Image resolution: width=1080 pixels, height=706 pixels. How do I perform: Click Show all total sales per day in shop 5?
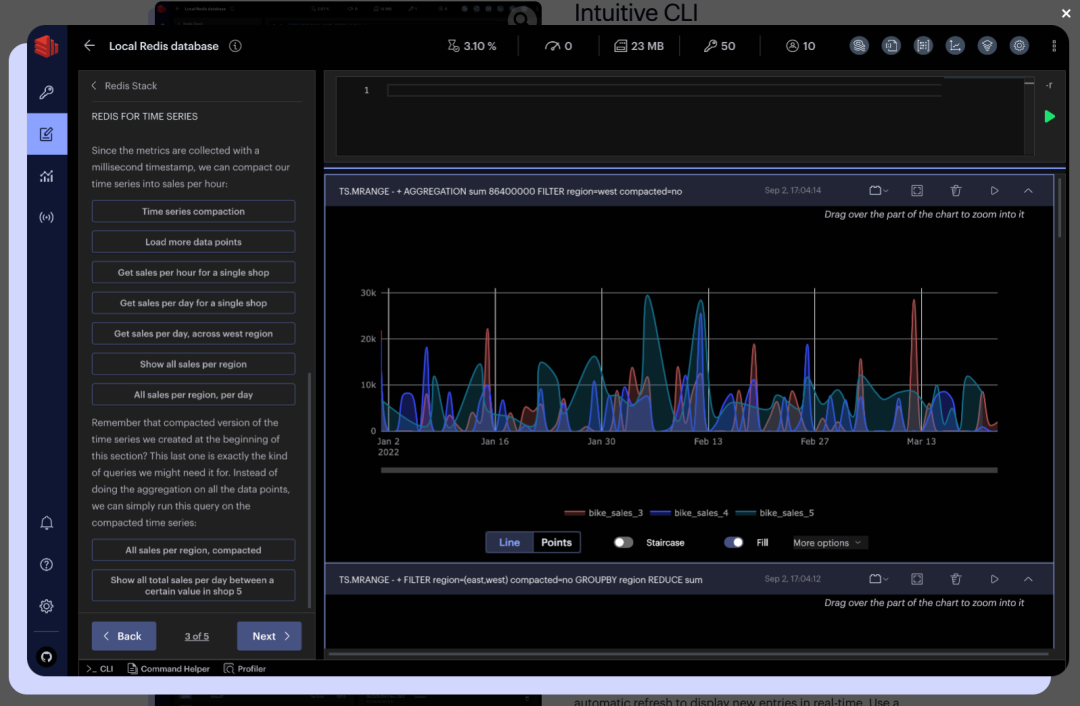(194, 585)
